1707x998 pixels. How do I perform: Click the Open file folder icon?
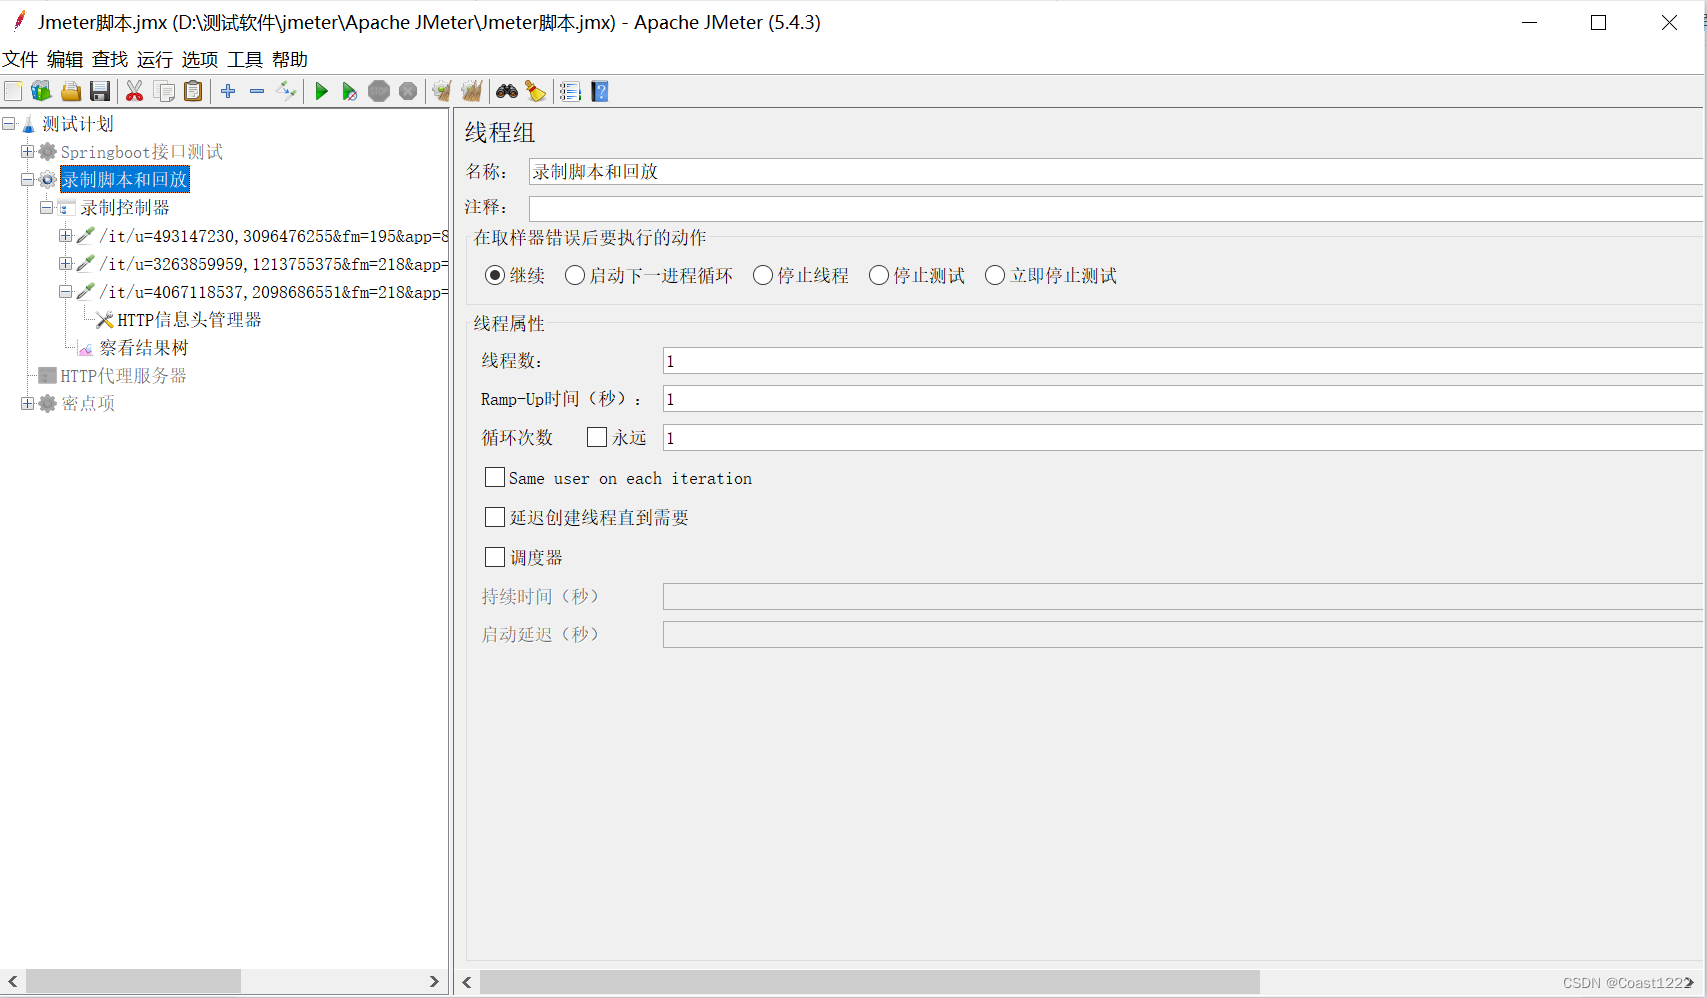tap(71, 92)
